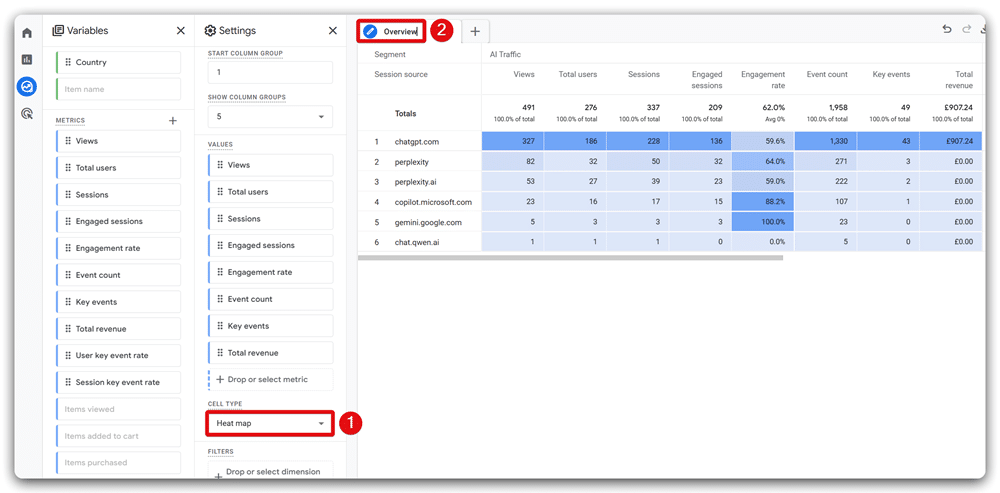Click the pencil icon on Overview tab
Image resolution: width=1000 pixels, height=493 pixels.
(370, 31)
